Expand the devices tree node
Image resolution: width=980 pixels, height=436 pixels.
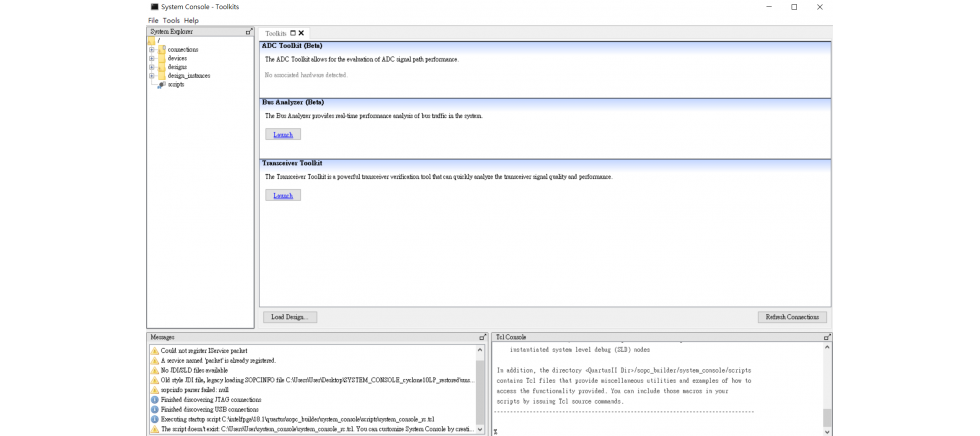point(152,58)
